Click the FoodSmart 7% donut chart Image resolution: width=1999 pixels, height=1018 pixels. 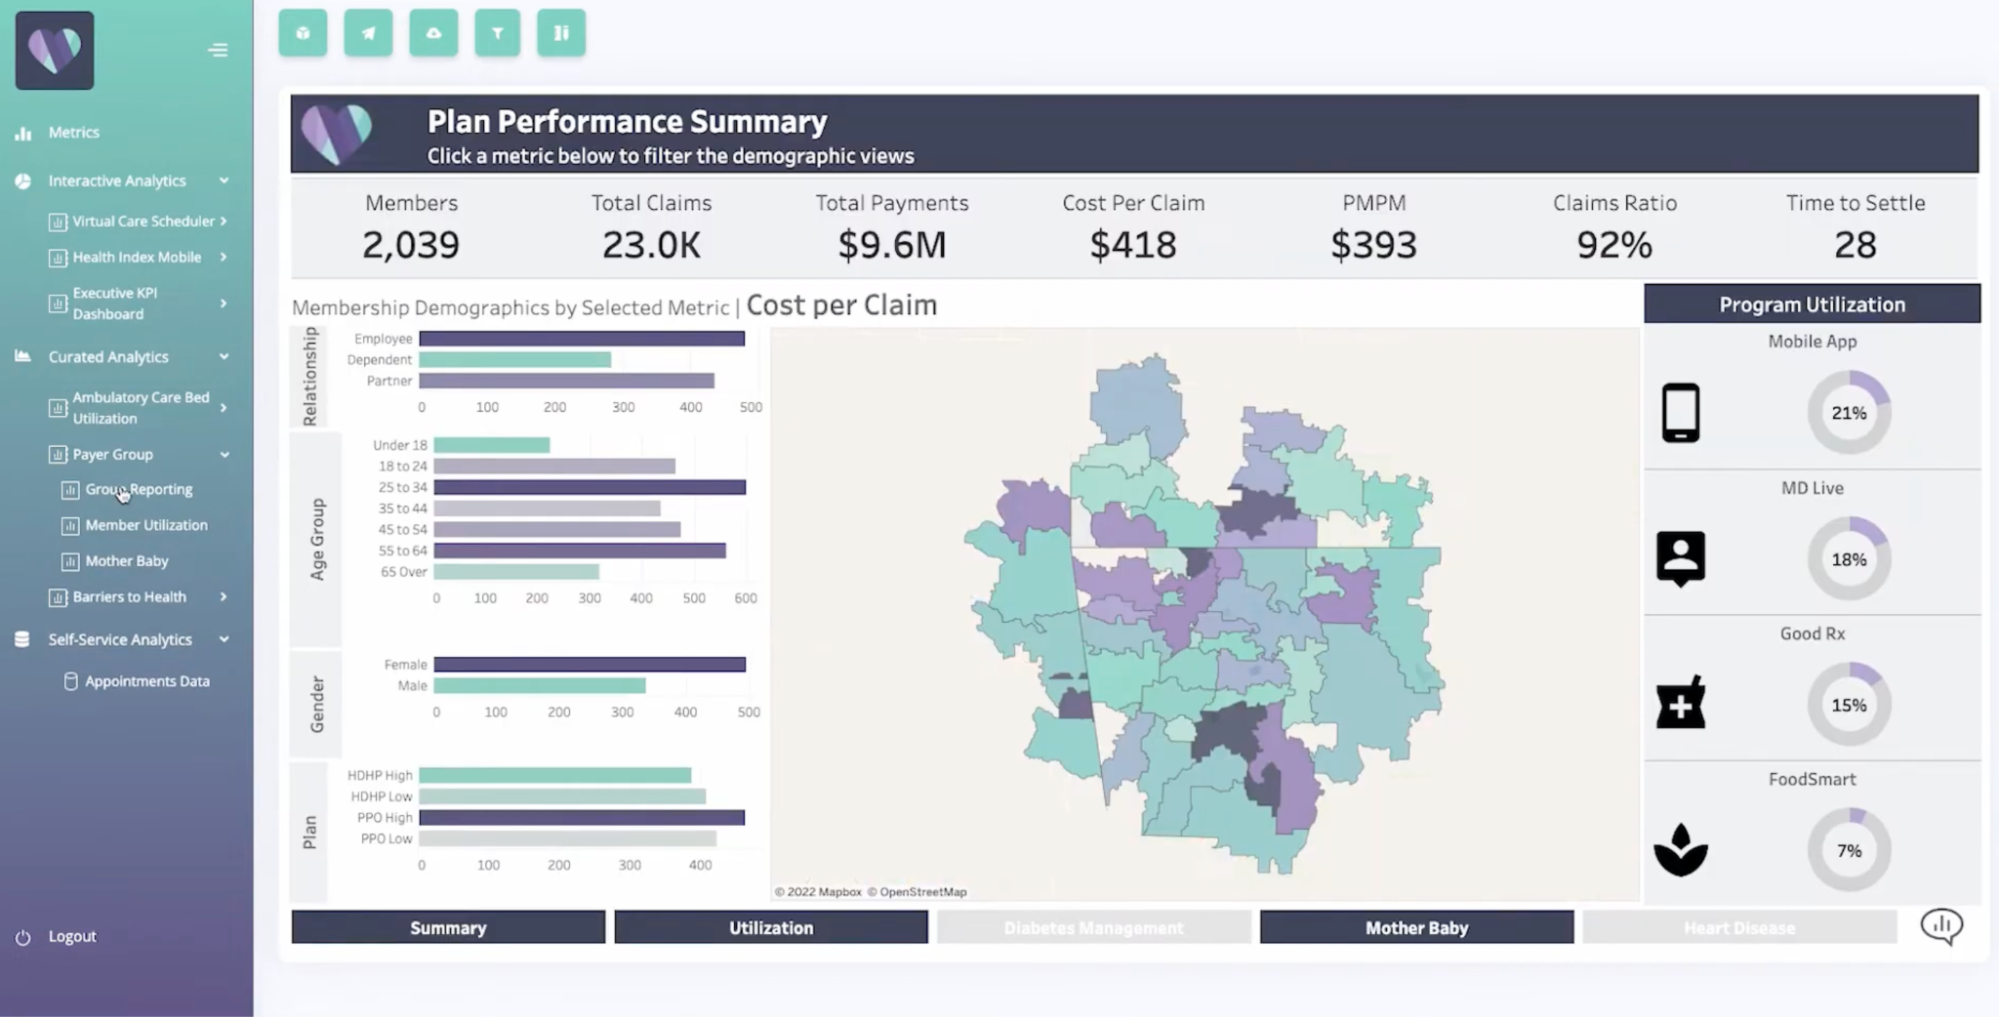[x=1849, y=850]
